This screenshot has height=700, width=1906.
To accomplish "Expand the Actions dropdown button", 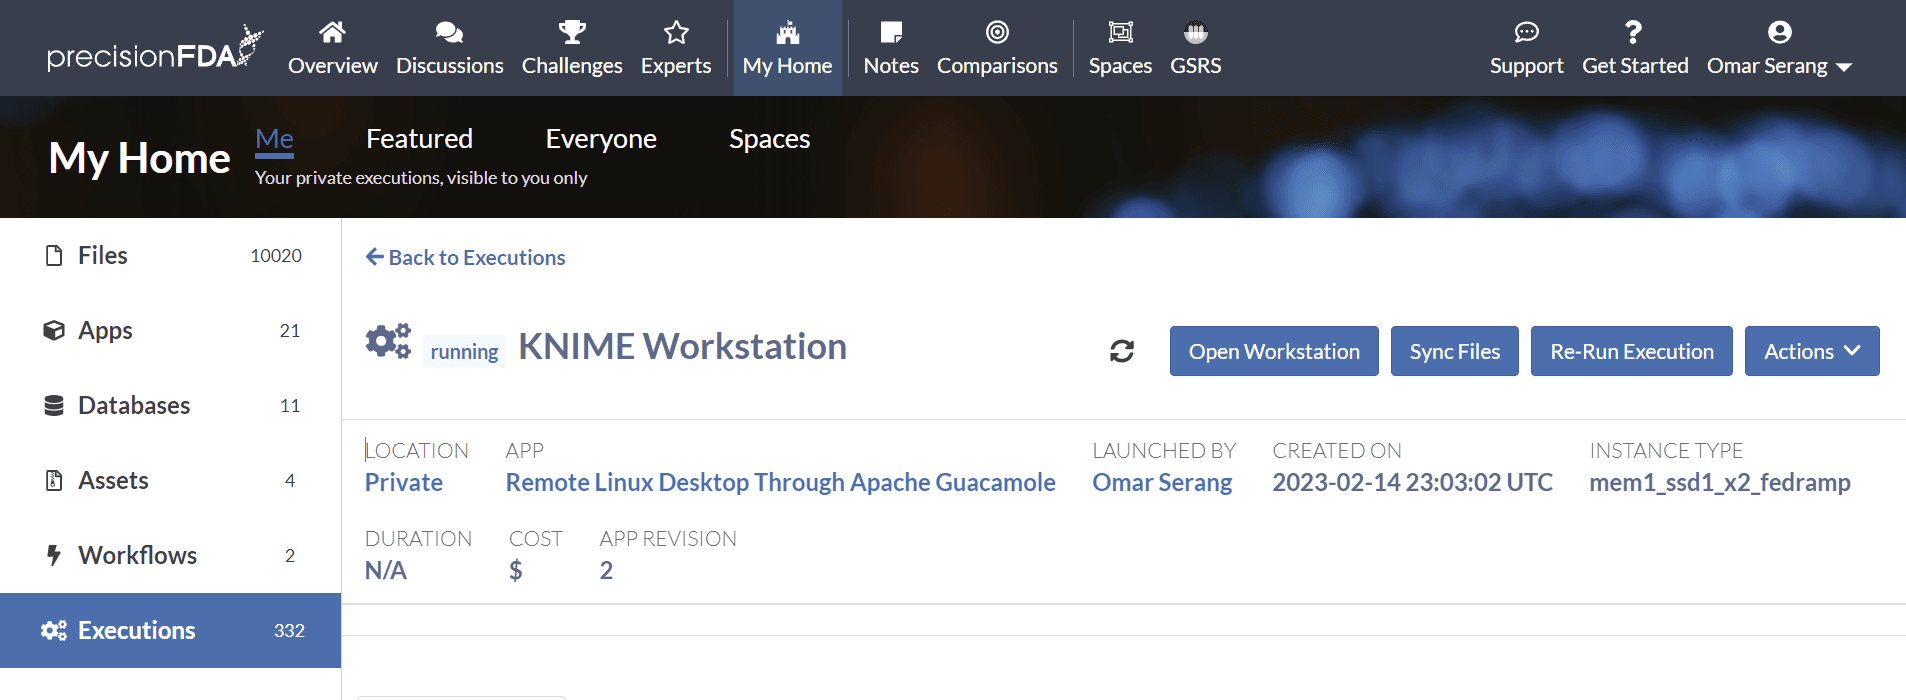I will [1811, 351].
